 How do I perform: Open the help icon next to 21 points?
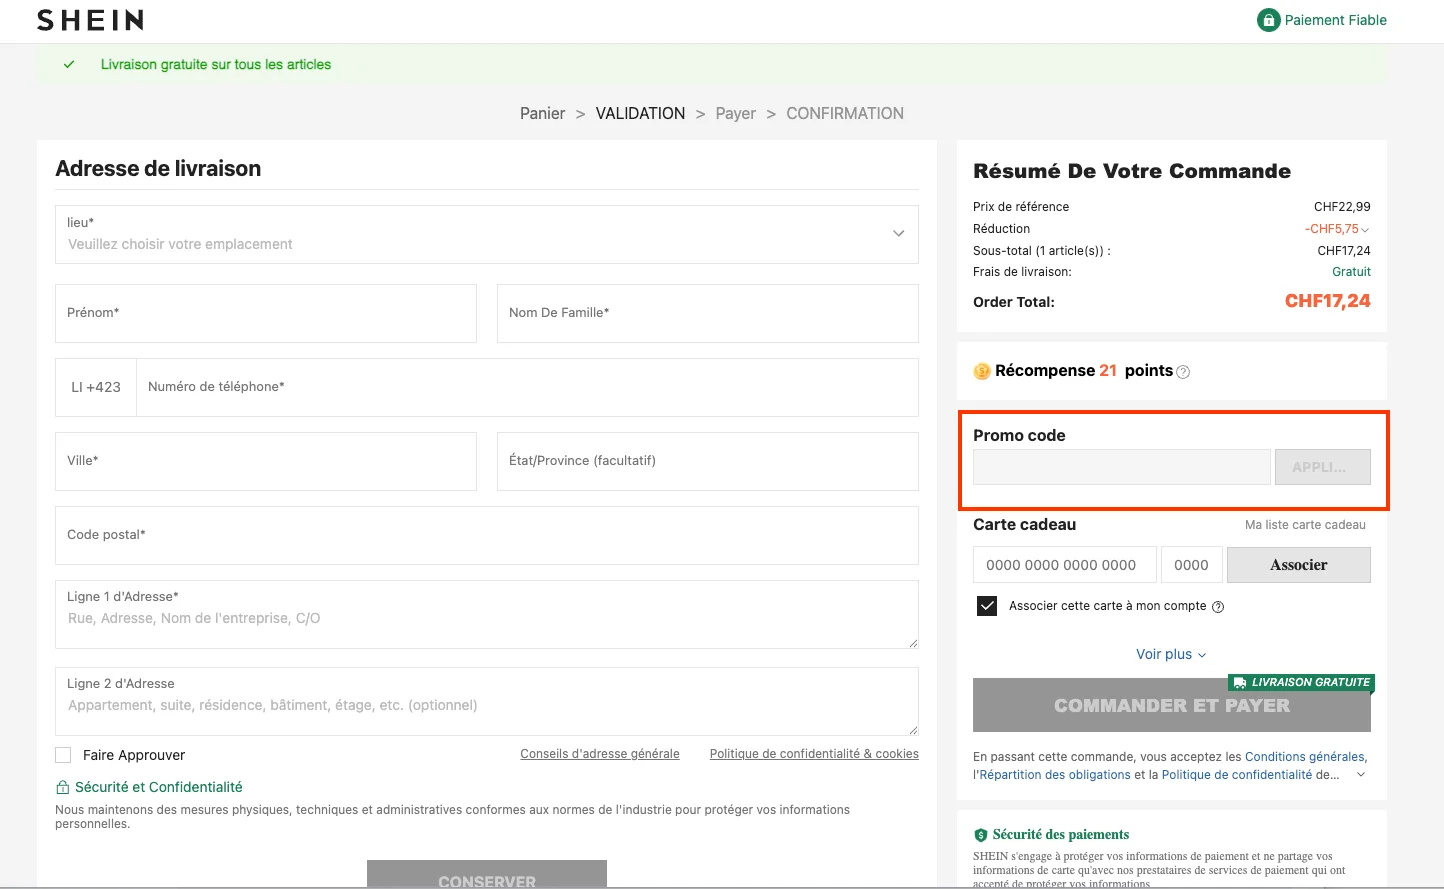[1183, 371]
